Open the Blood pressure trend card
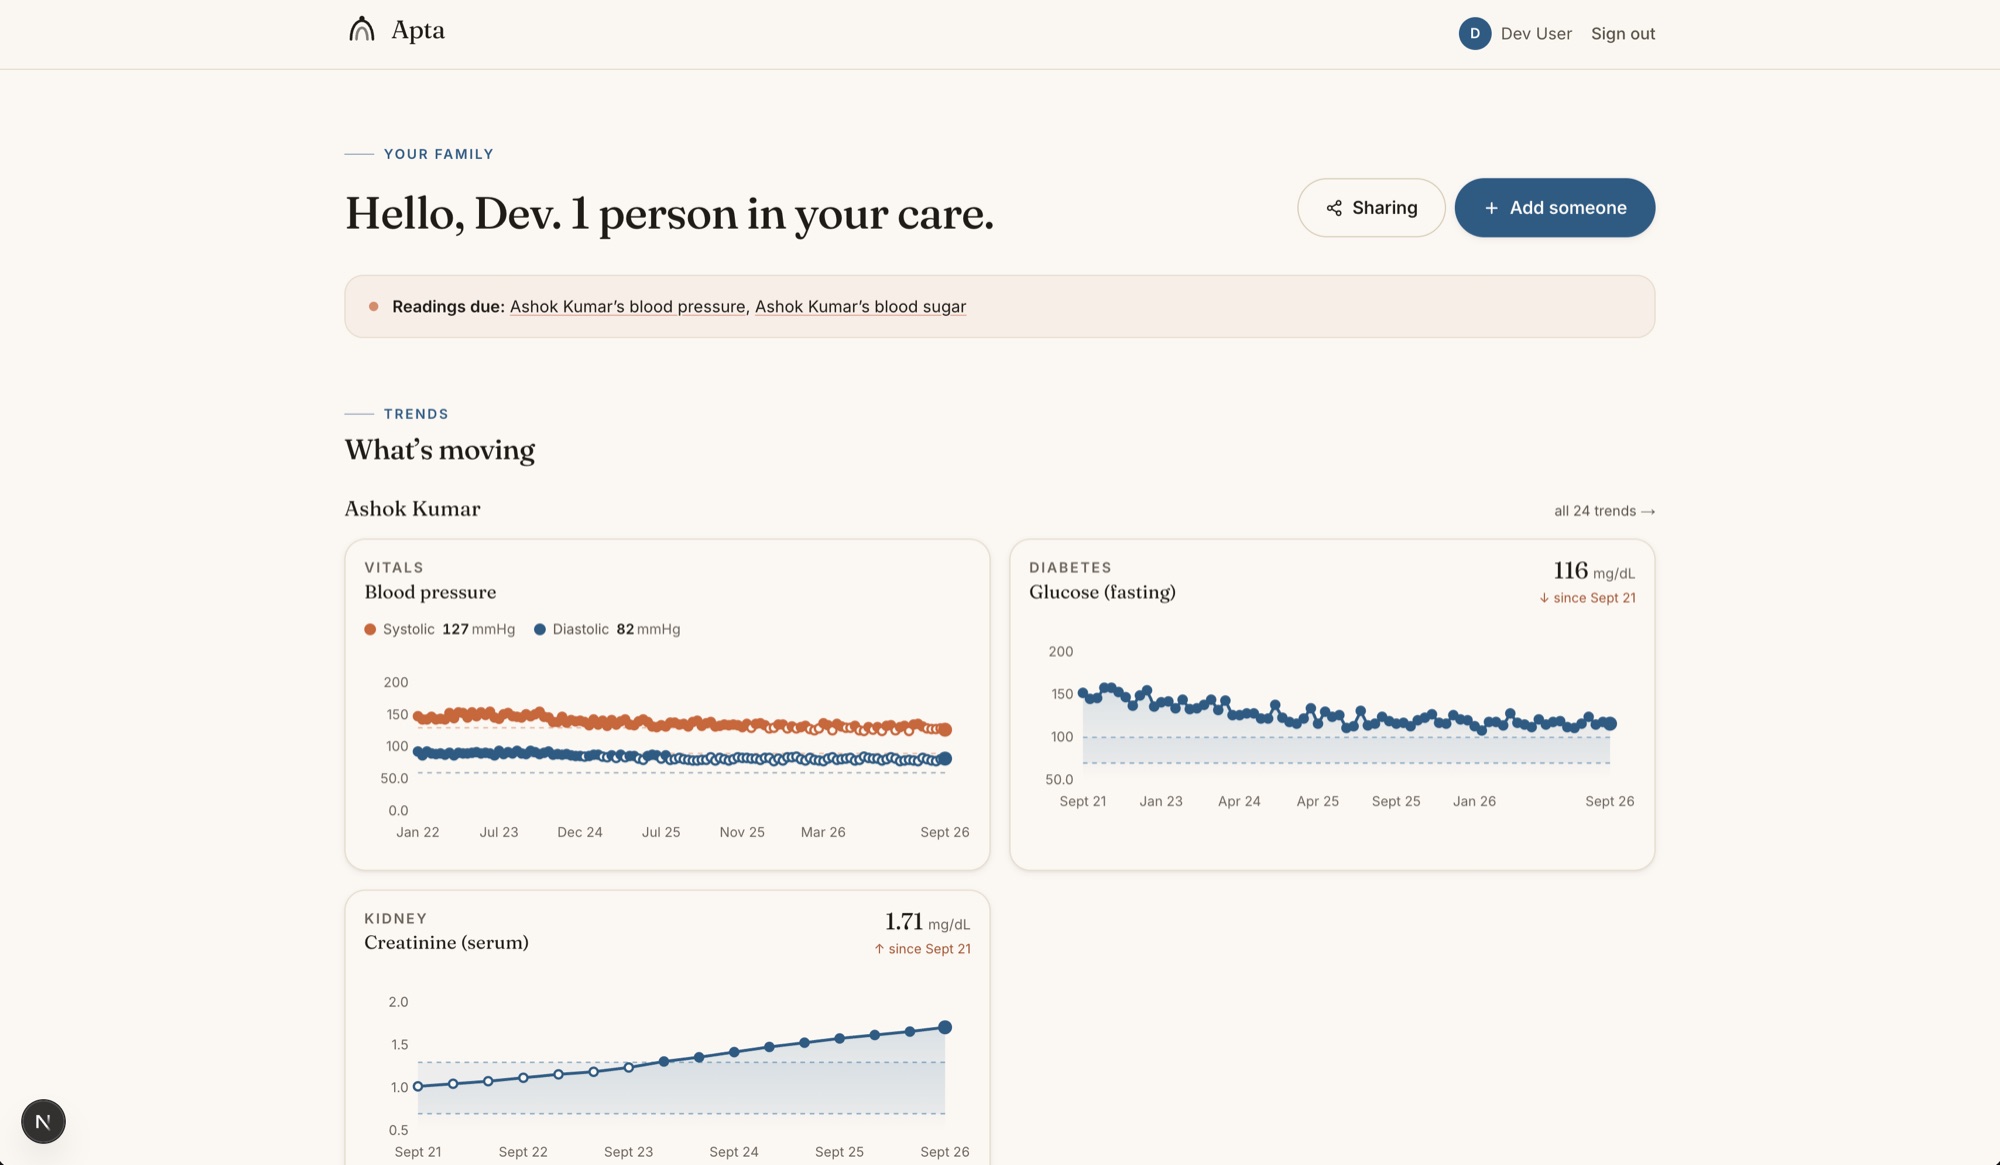 667,704
